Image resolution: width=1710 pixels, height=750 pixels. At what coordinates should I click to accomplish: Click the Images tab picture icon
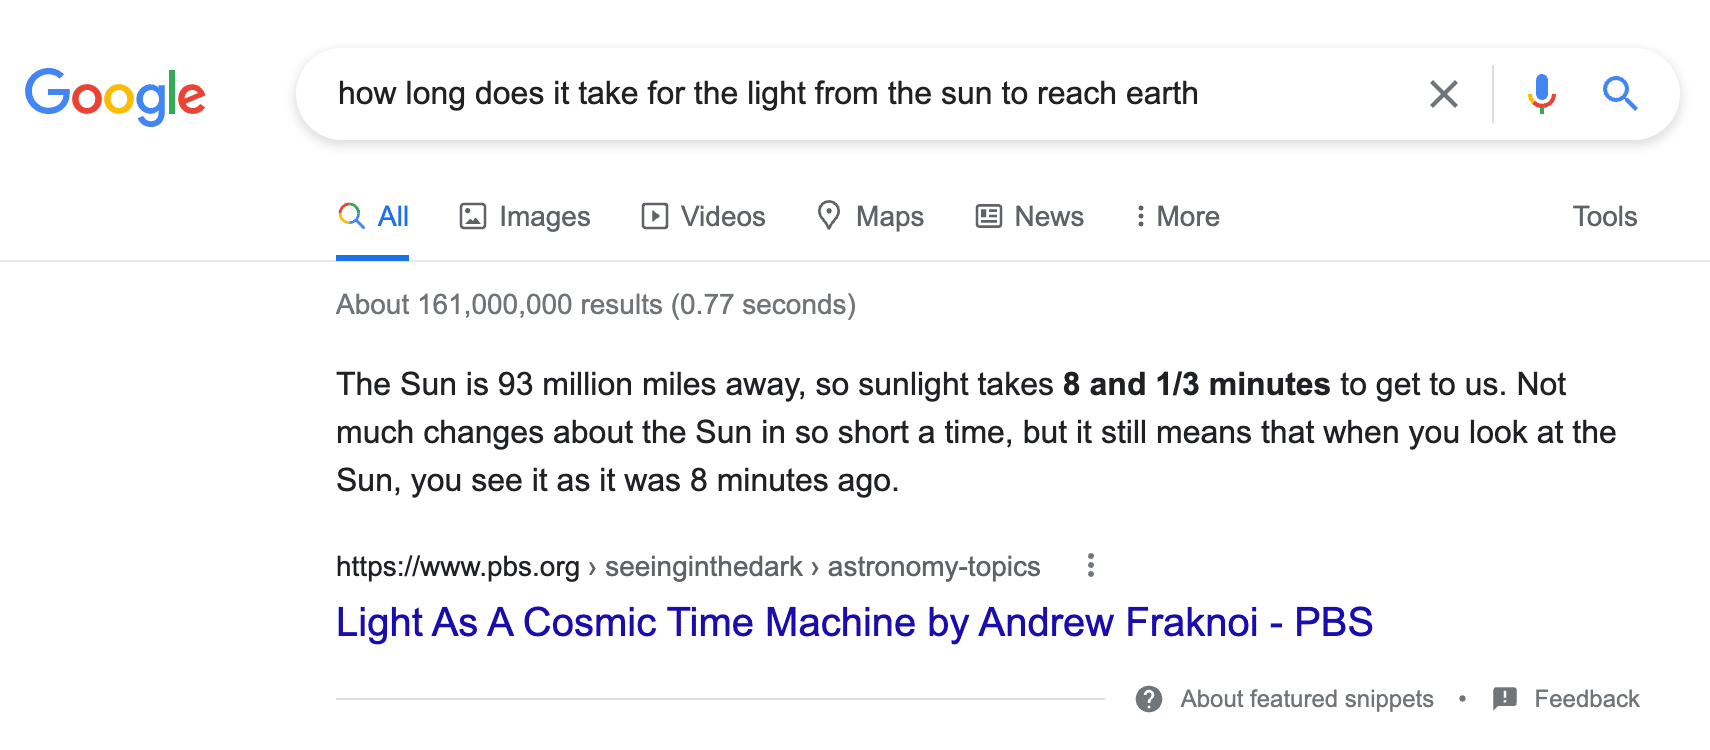tap(472, 216)
